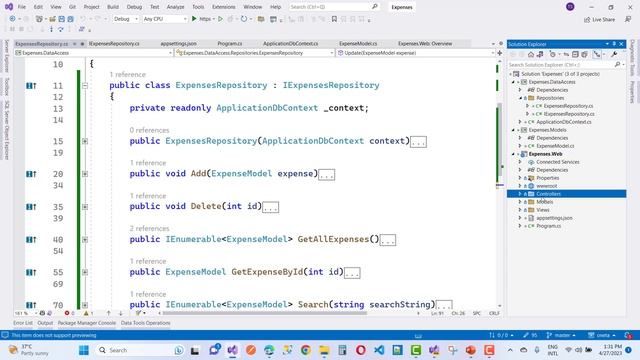Click the Search (Ctrl+Q) box in title bar

tap(334, 7)
